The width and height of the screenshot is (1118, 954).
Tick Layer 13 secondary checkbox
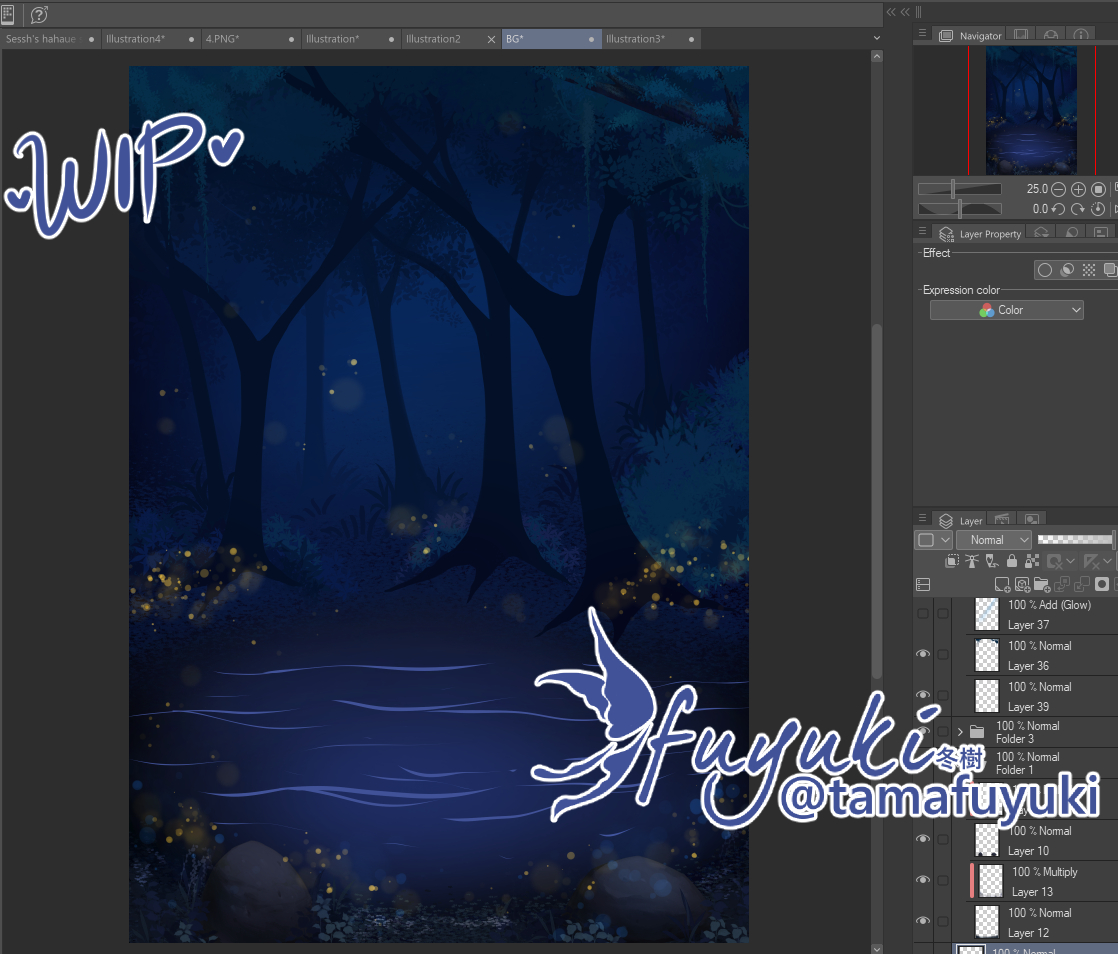(943, 880)
